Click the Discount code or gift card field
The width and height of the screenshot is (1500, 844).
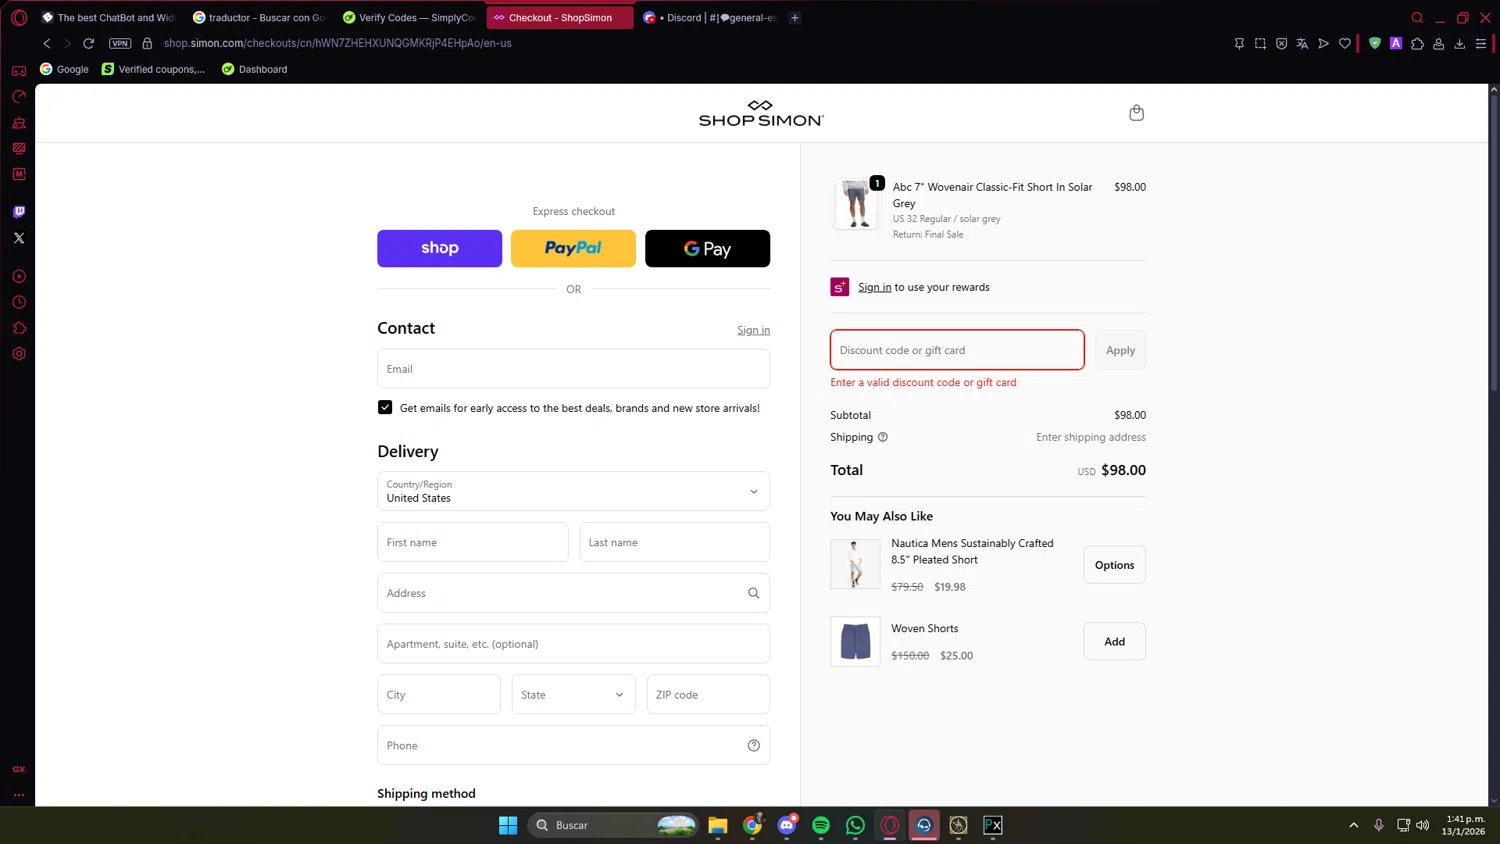957,350
